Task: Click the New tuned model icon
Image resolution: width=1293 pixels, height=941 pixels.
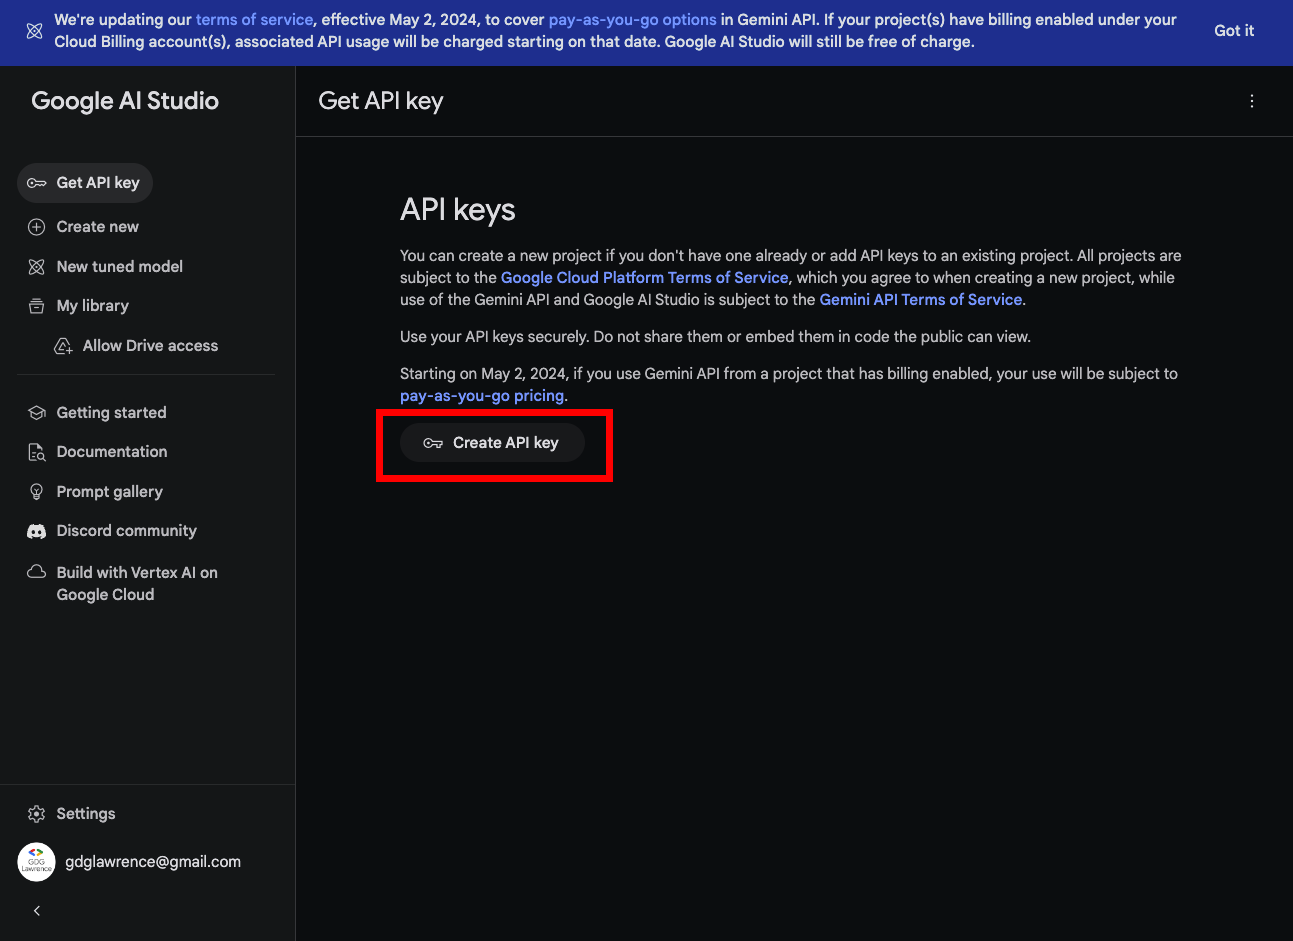Action: point(37,267)
